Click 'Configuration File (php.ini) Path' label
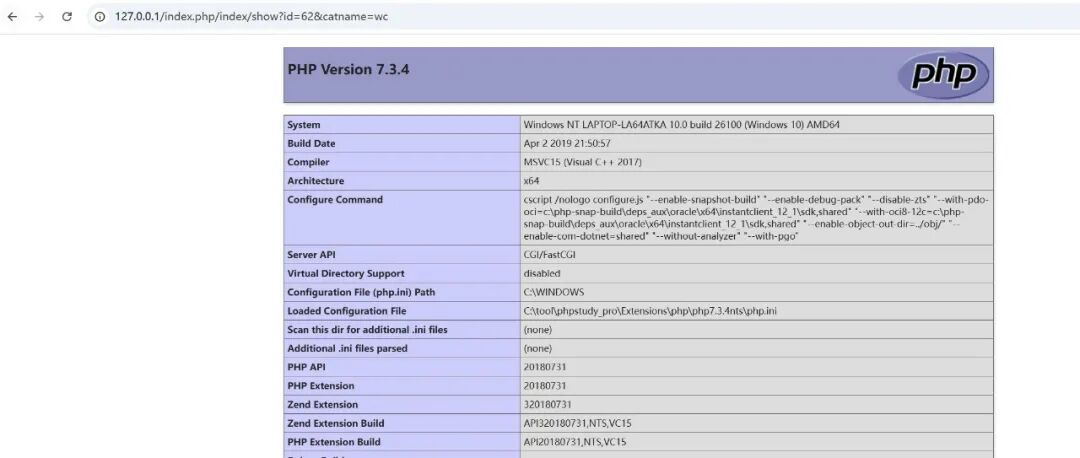This screenshot has width=1080, height=458. point(361,292)
